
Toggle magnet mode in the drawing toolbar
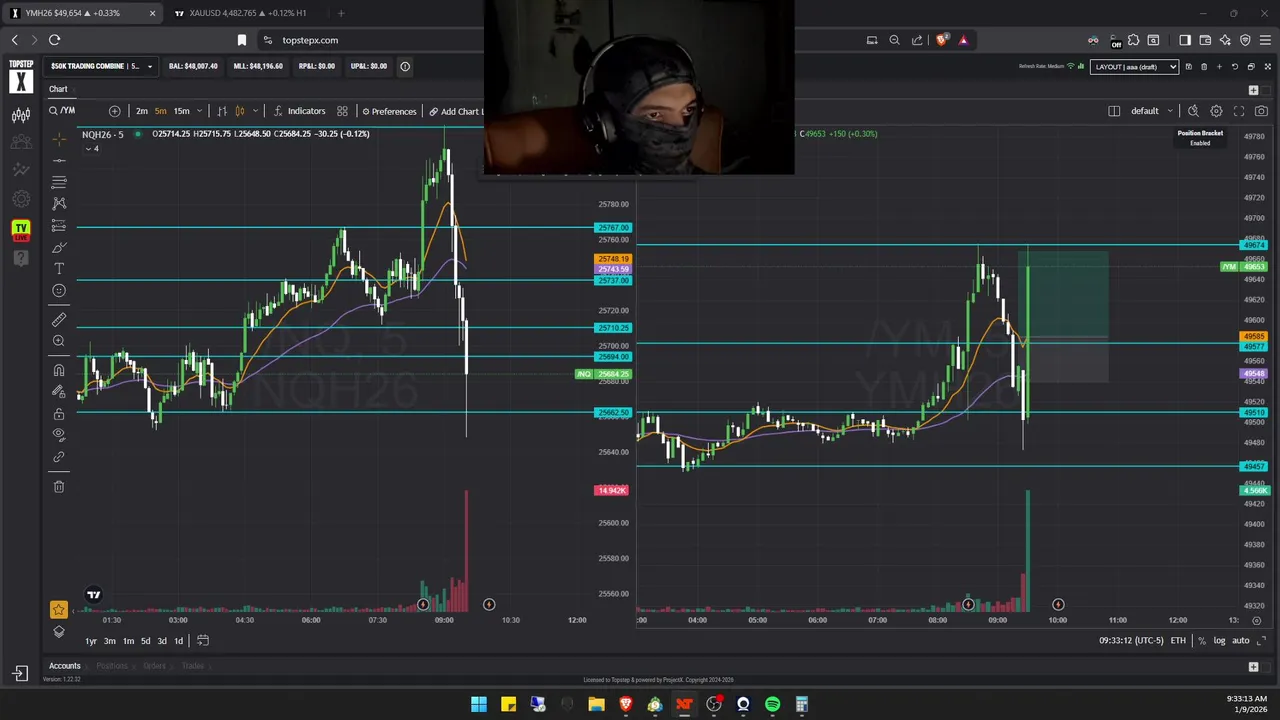59,370
